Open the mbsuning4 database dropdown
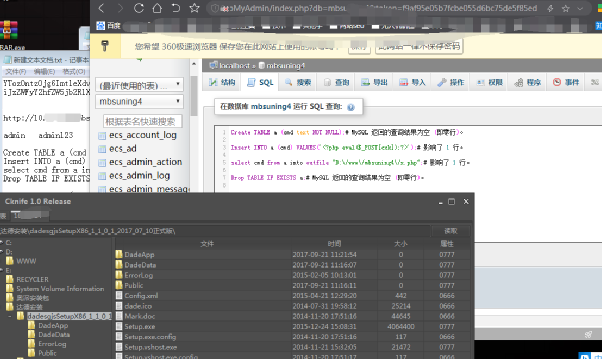Viewport: 602px width, 360px height. coord(139,102)
